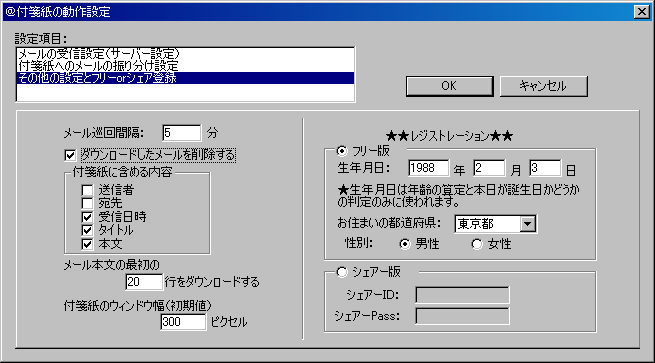Click the birth year field showing 1988
Viewport: 655px width, 363px height.
tap(429, 168)
